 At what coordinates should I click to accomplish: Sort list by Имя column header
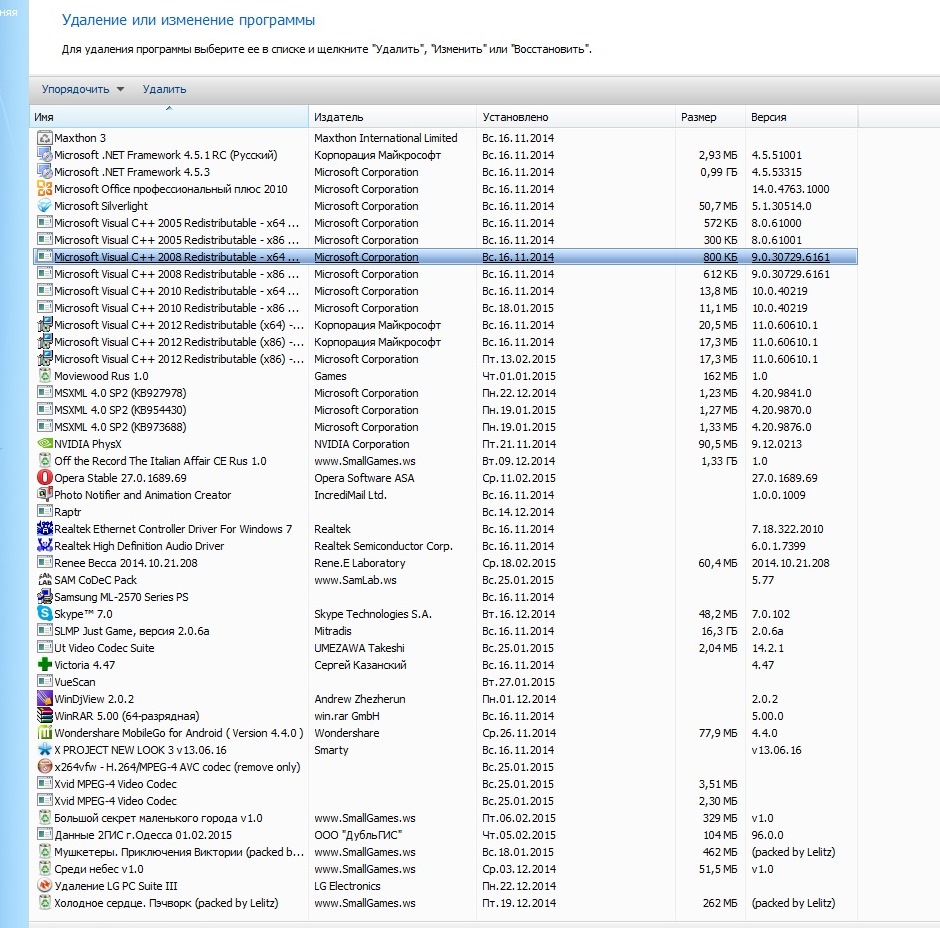[168, 117]
